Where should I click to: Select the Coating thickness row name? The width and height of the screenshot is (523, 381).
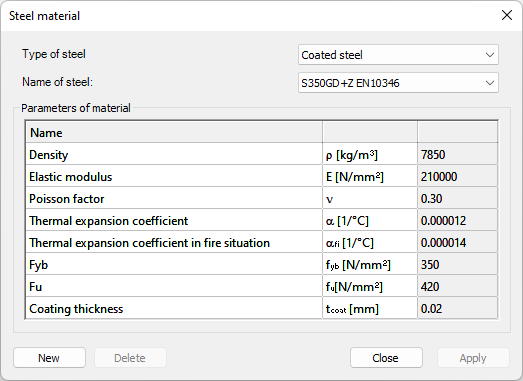(x=174, y=309)
